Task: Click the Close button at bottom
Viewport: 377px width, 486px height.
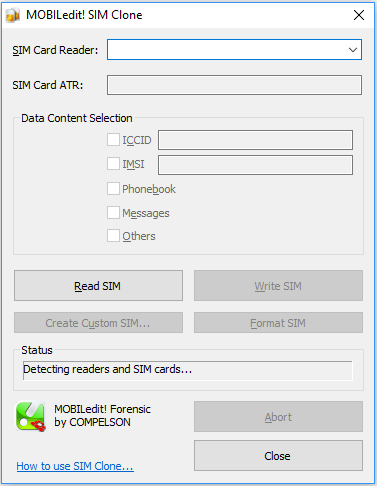Action: pyautogui.click(x=278, y=456)
